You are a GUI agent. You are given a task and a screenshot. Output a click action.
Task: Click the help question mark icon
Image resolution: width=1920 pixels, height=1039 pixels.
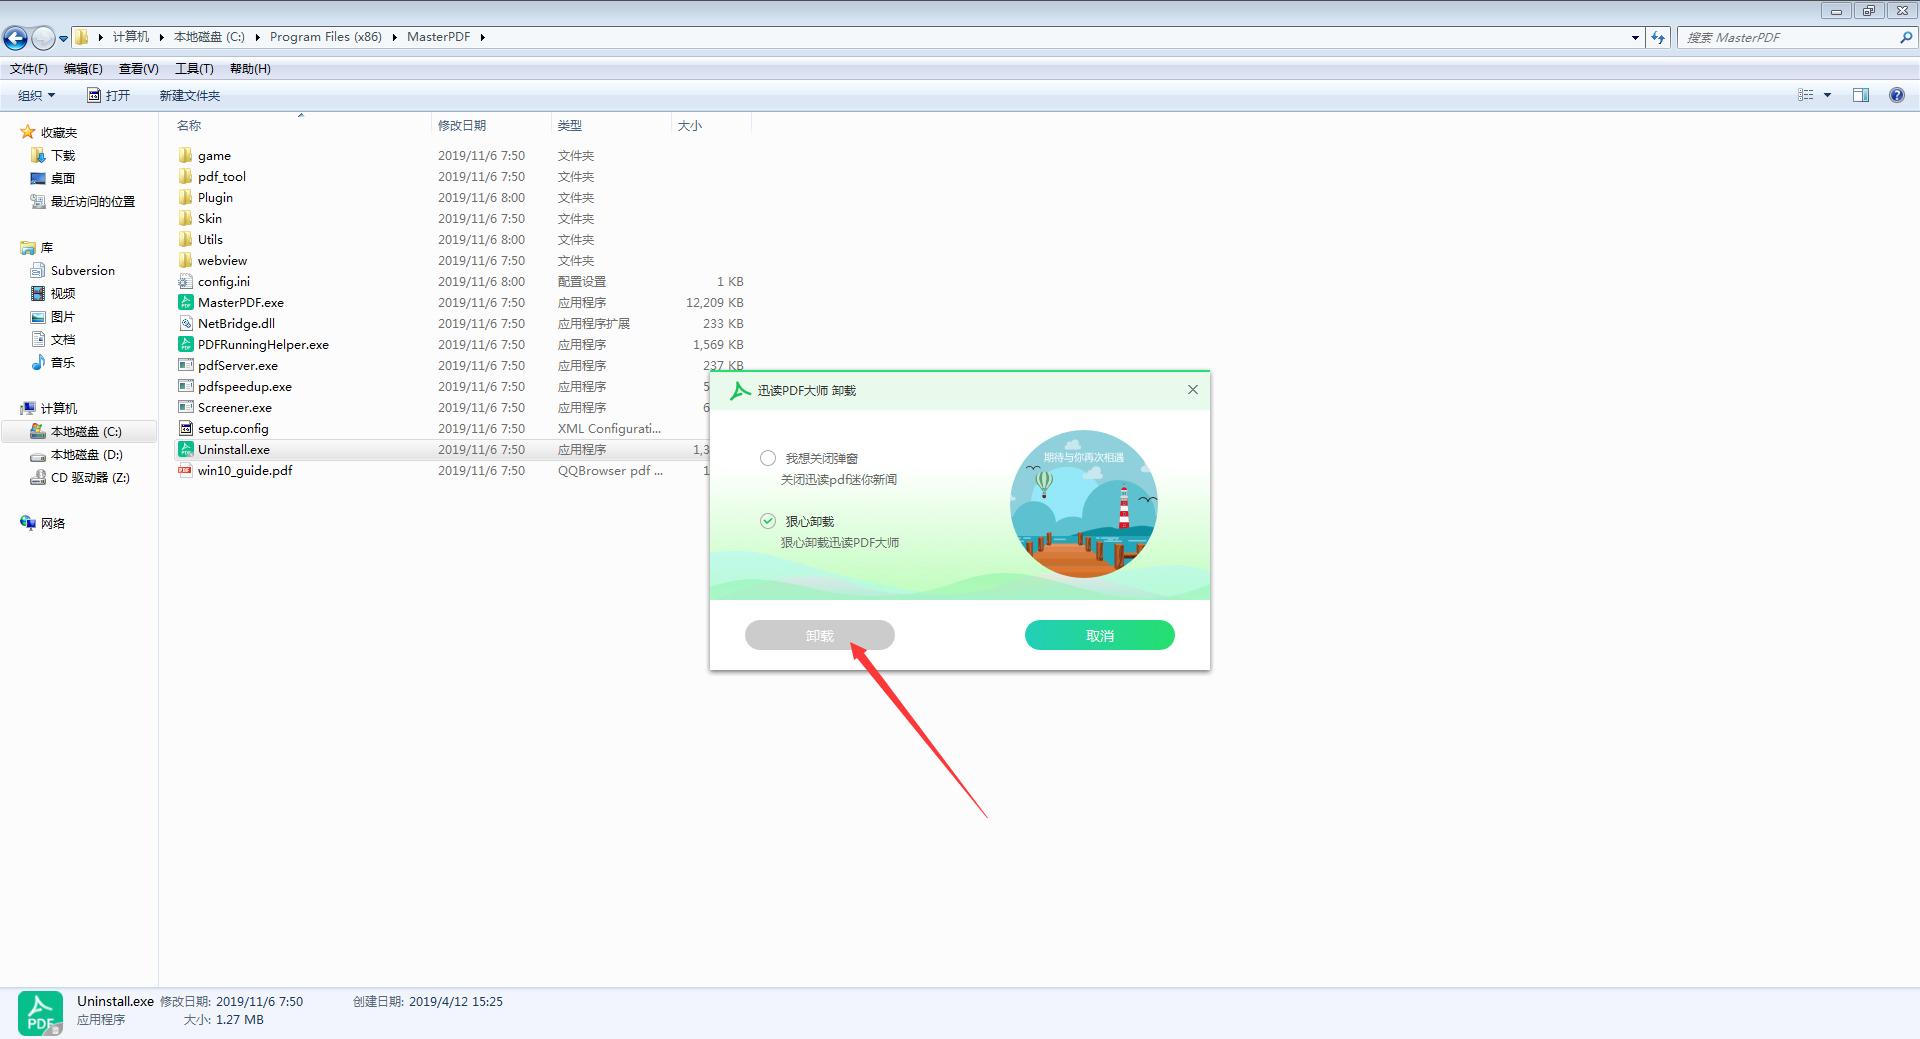tap(1896, 95)
